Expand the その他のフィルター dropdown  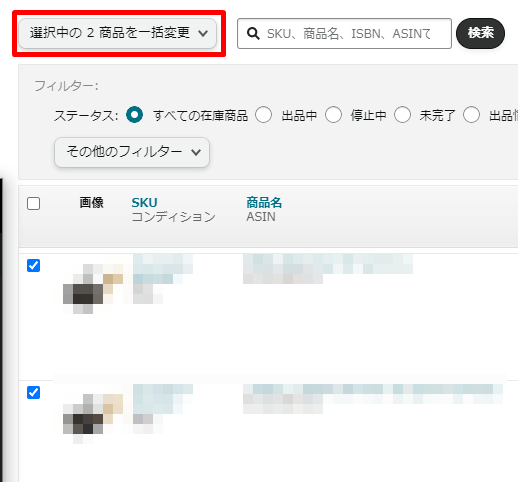(132, 152)
